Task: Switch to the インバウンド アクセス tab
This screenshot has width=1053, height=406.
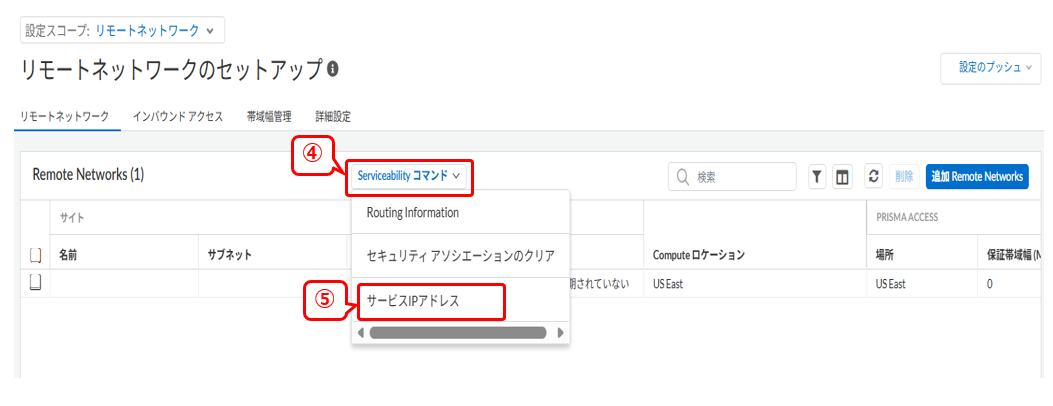Action: tap(177, 117)
